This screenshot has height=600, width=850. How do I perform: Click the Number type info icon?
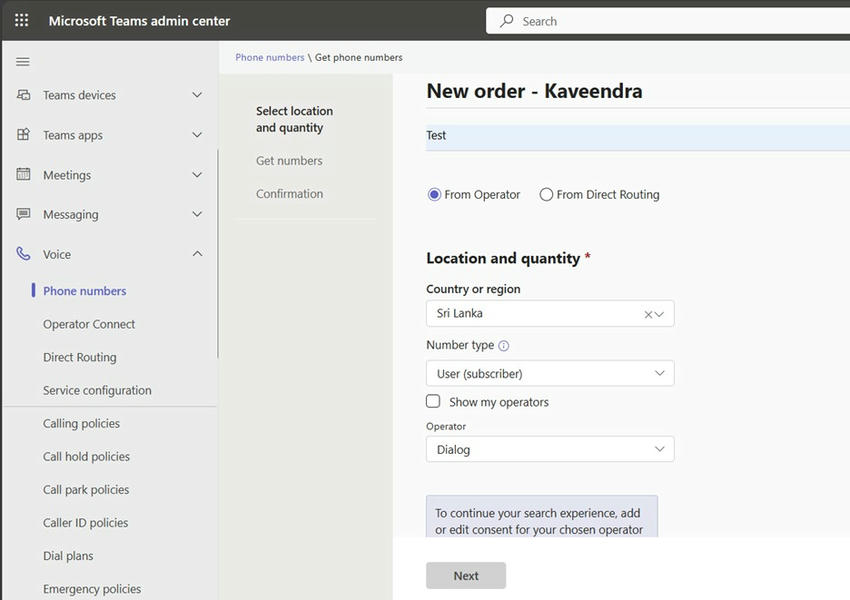(x=504, y=346)
